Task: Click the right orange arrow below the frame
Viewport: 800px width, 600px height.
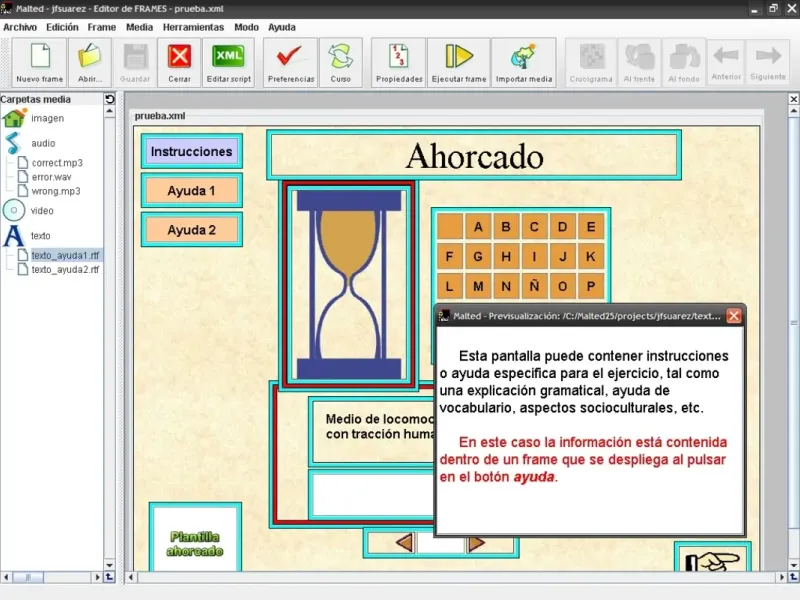Action: (x=477, y=544)
